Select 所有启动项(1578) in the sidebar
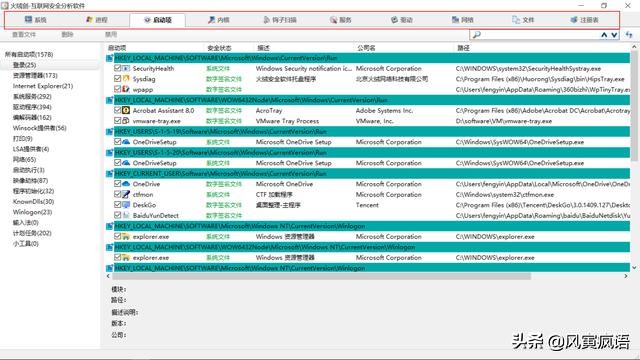 [29, 54]
